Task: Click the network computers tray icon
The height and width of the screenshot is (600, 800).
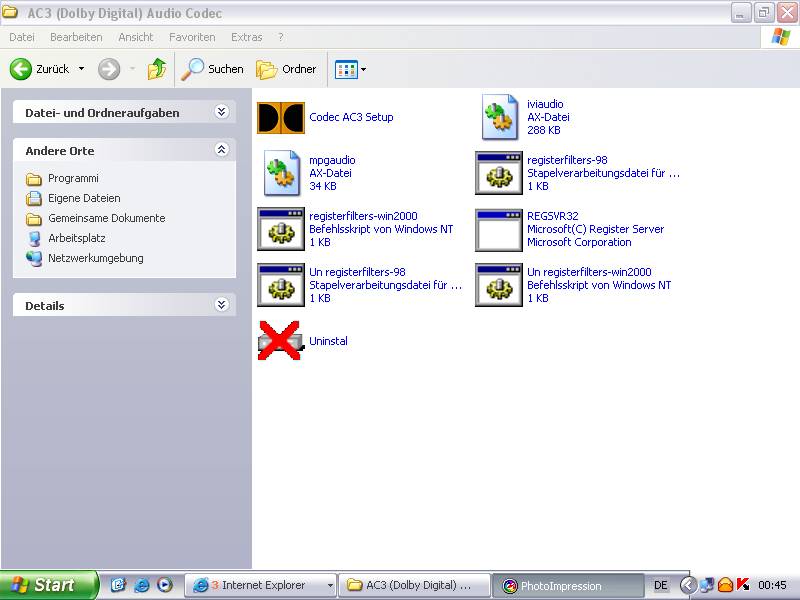Action: 707,585
